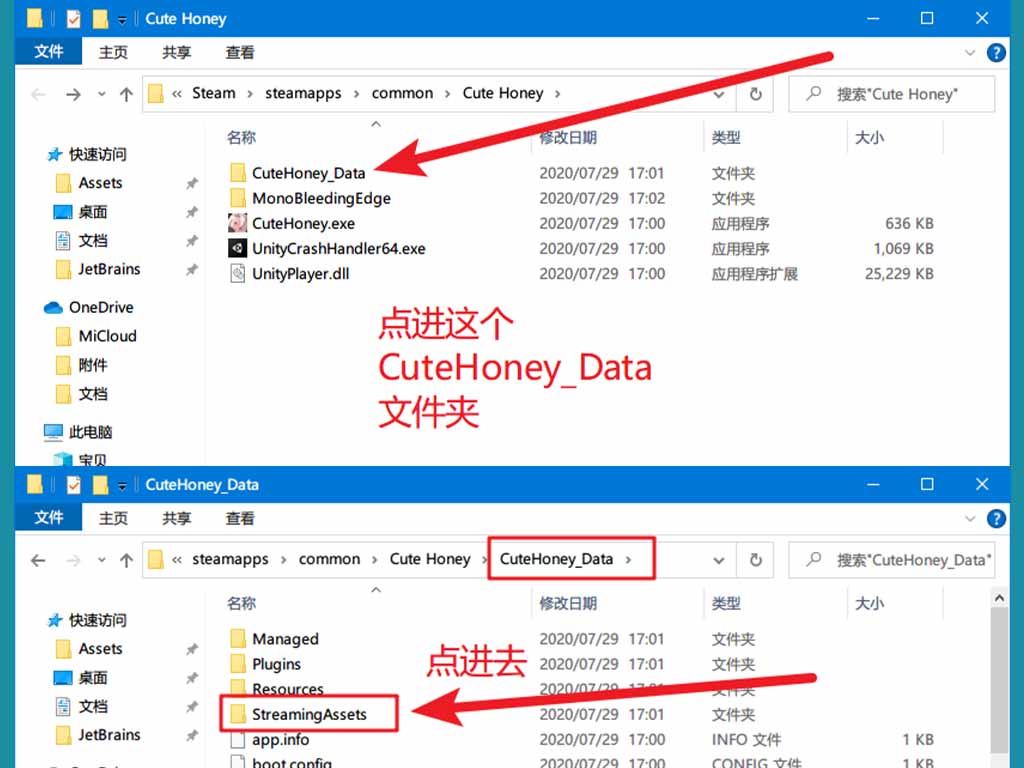Sort by 类型 column in CuteHoney_Data window
The image size is (1024, 768).
726,603
